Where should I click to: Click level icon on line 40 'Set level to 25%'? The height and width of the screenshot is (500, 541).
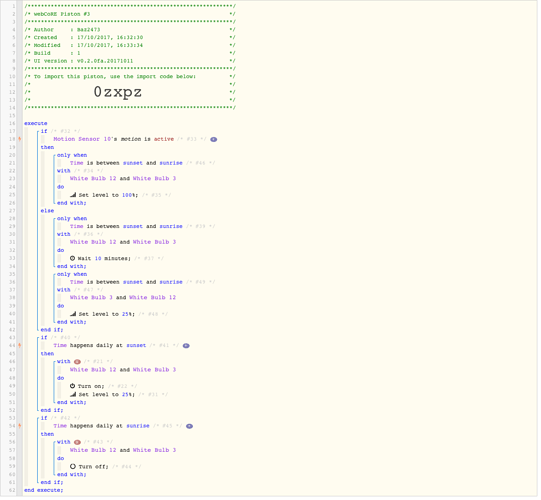(73, 315)
